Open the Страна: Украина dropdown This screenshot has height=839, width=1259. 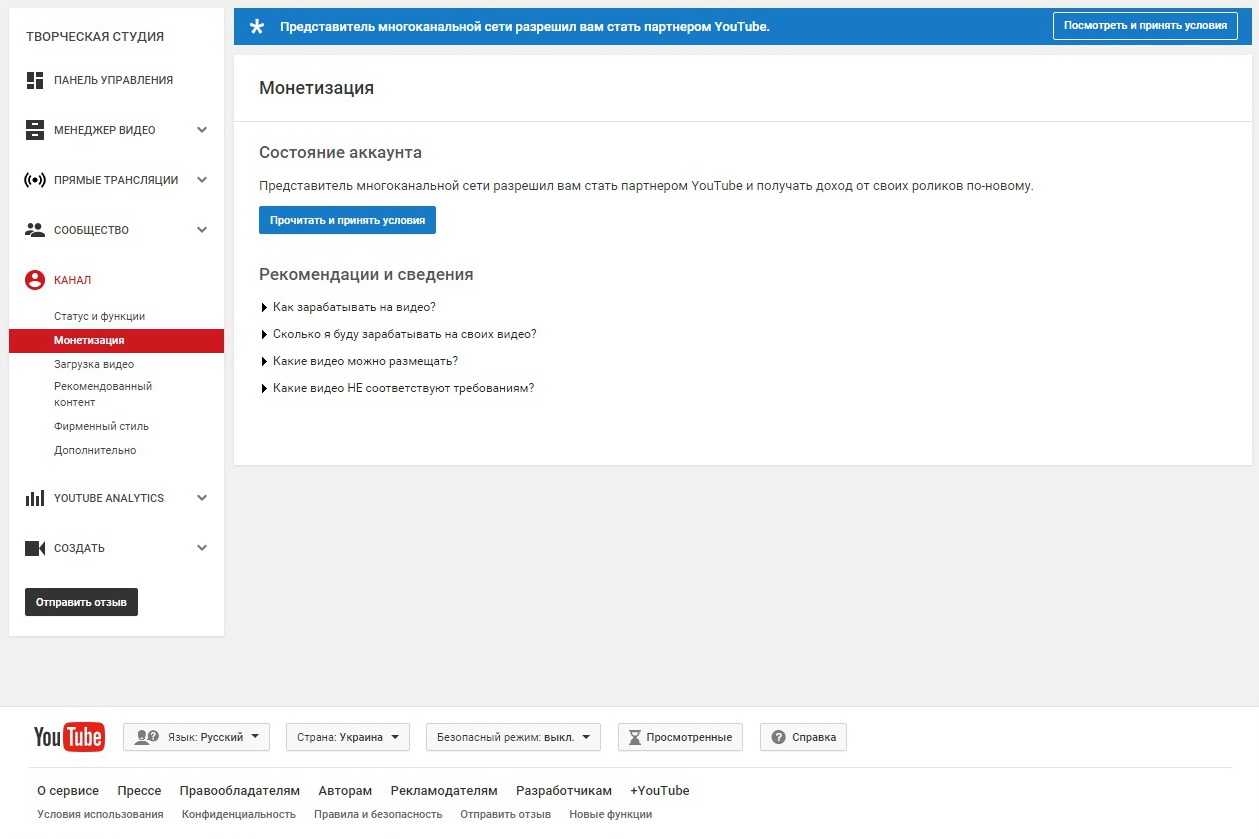(348, 737)
